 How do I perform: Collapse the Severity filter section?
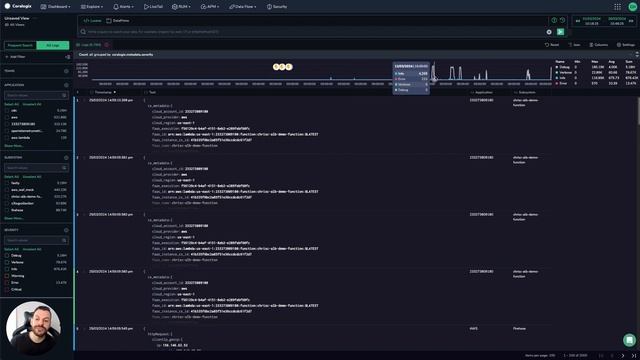(x=66, y=230)
